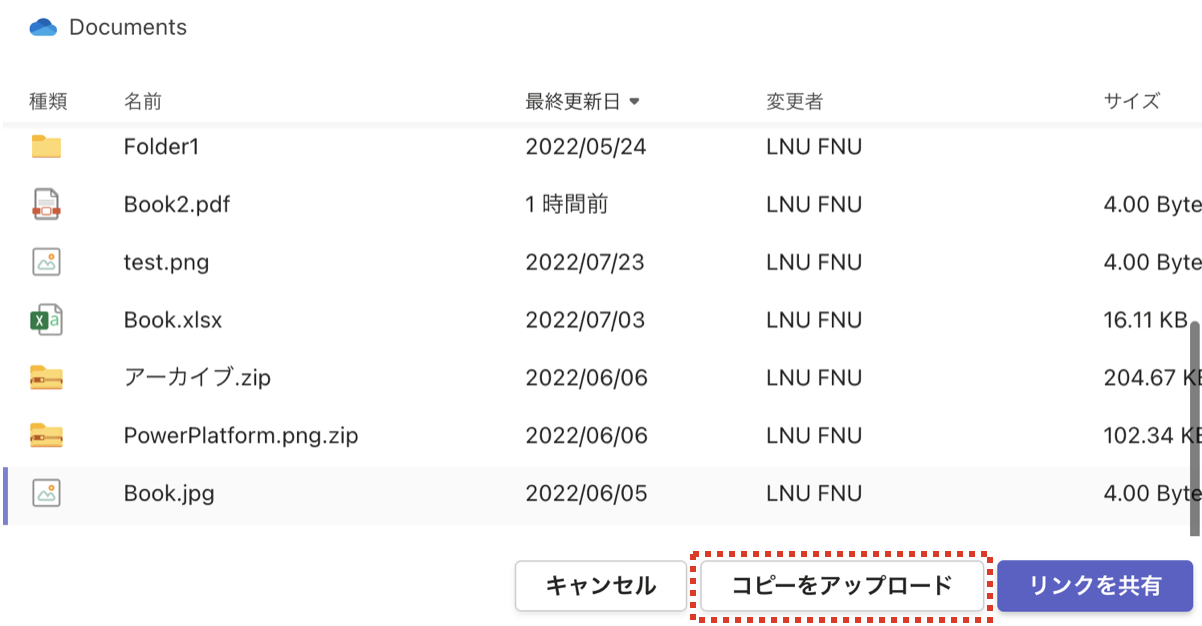The height and width of the screenshot is (626, 1202).
Task: Click the リンクを共有 button
Action: (x=1096, y=585)
